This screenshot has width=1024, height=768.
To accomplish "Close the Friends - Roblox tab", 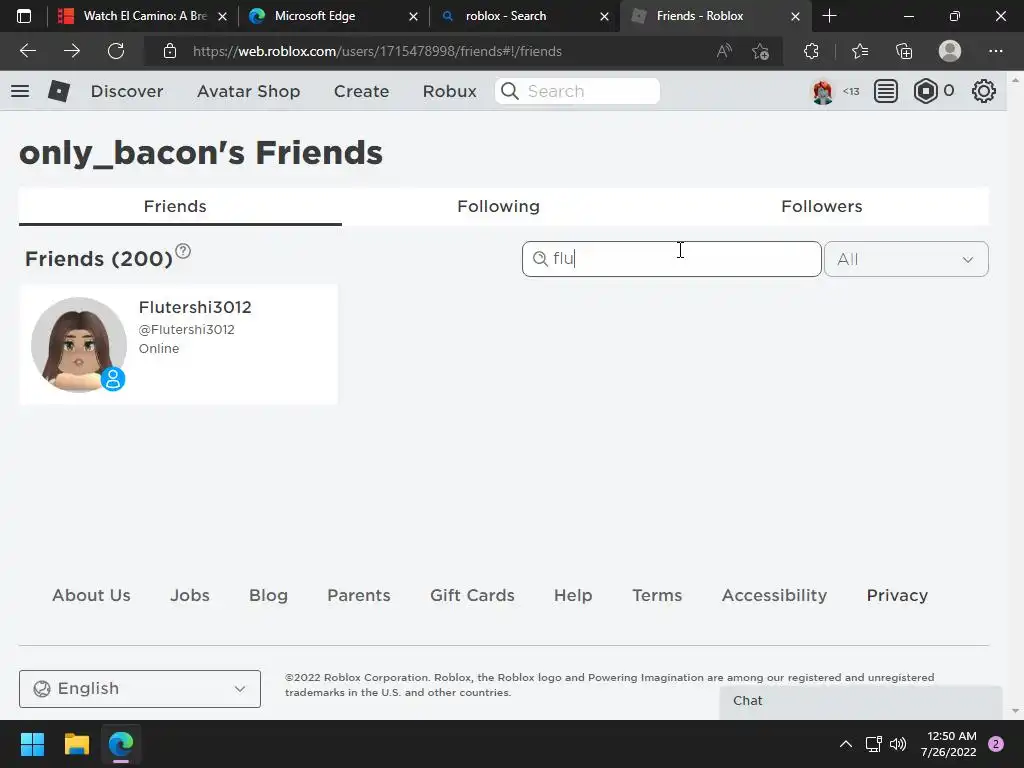I will point(795,16).
